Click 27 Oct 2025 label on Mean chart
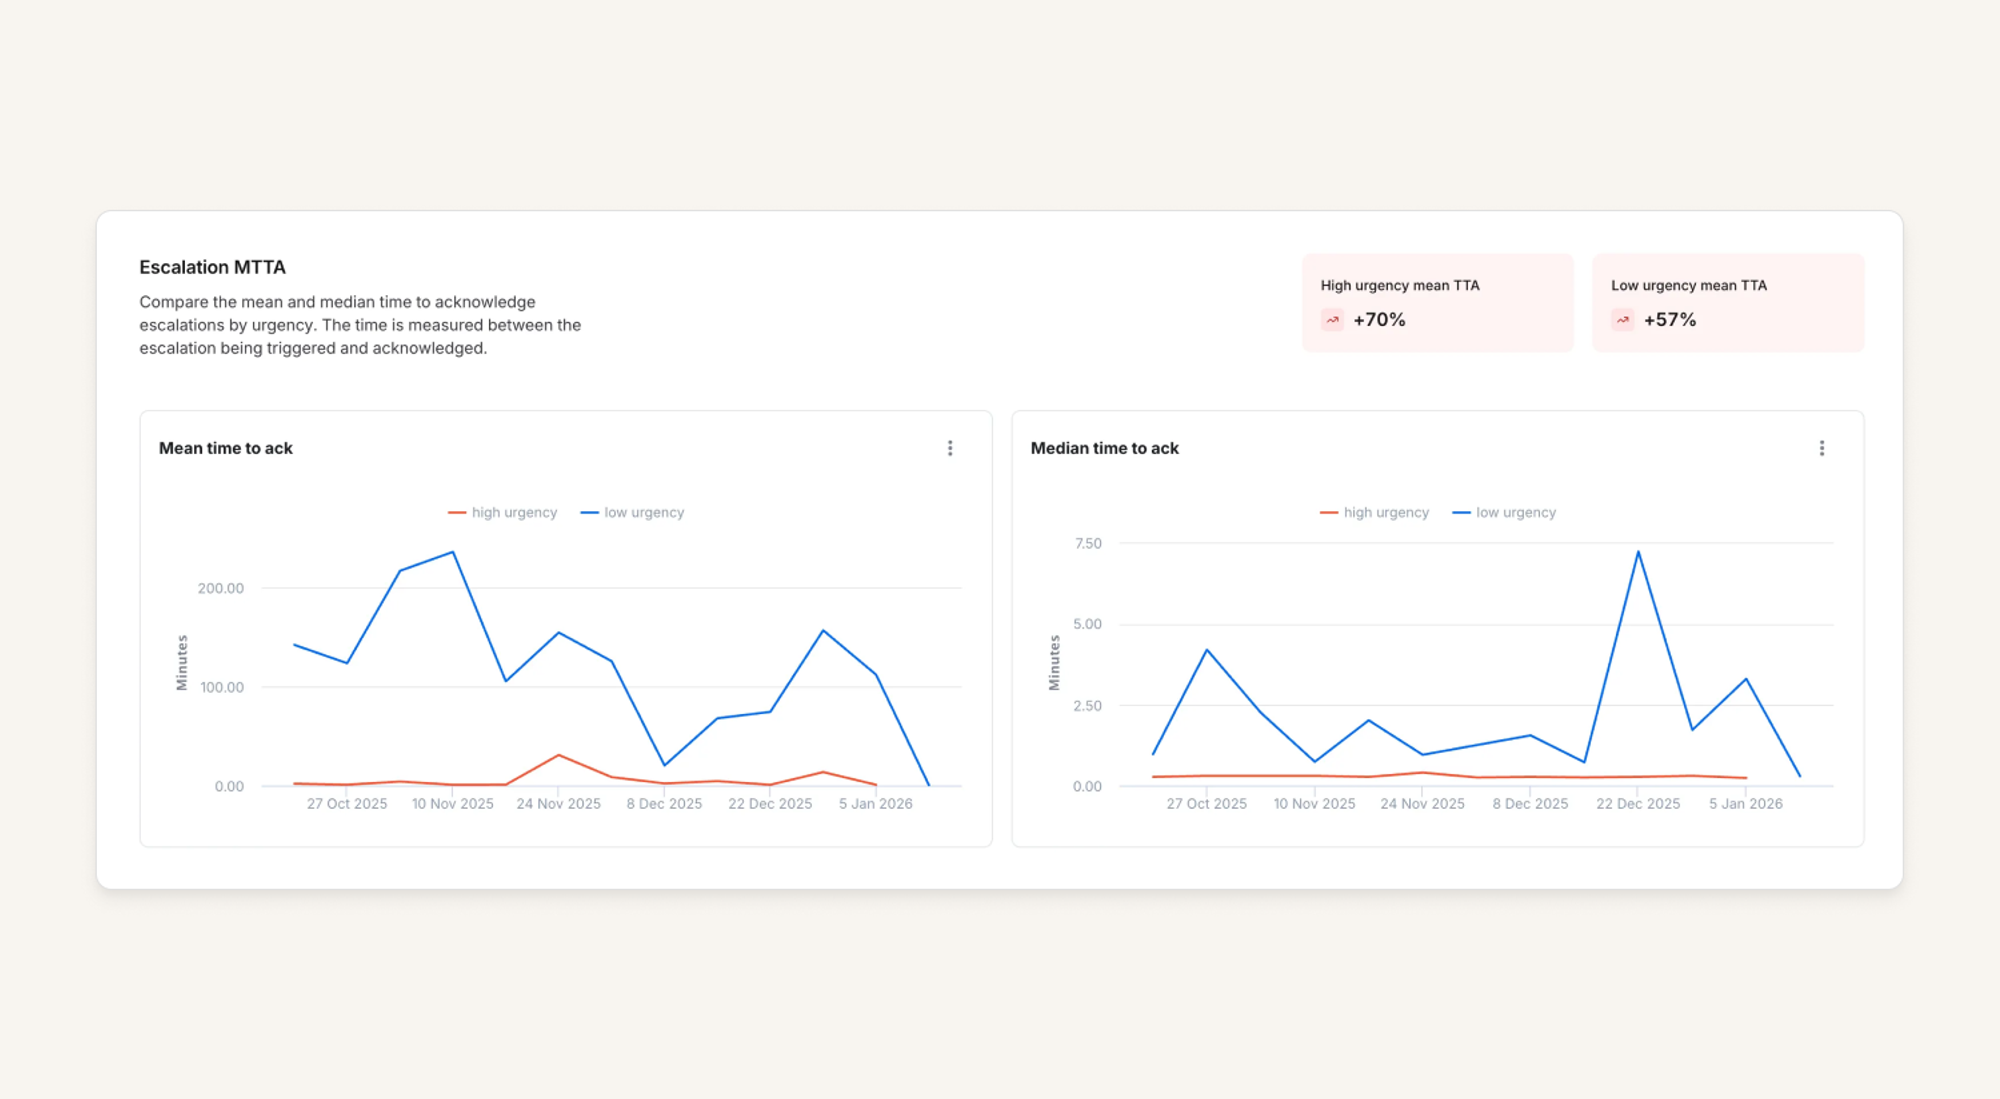This screenshot has height=1099, width=2000. [x=347, y=804]
